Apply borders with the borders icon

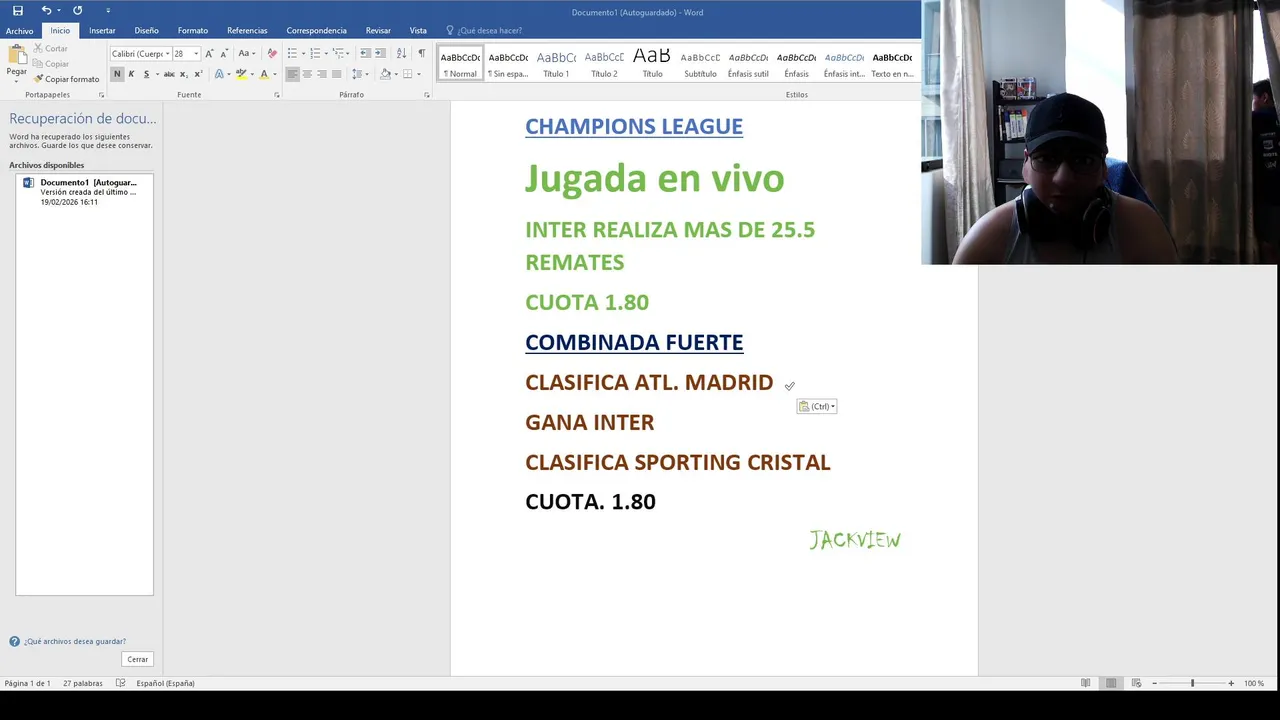[x=407, y=74]
